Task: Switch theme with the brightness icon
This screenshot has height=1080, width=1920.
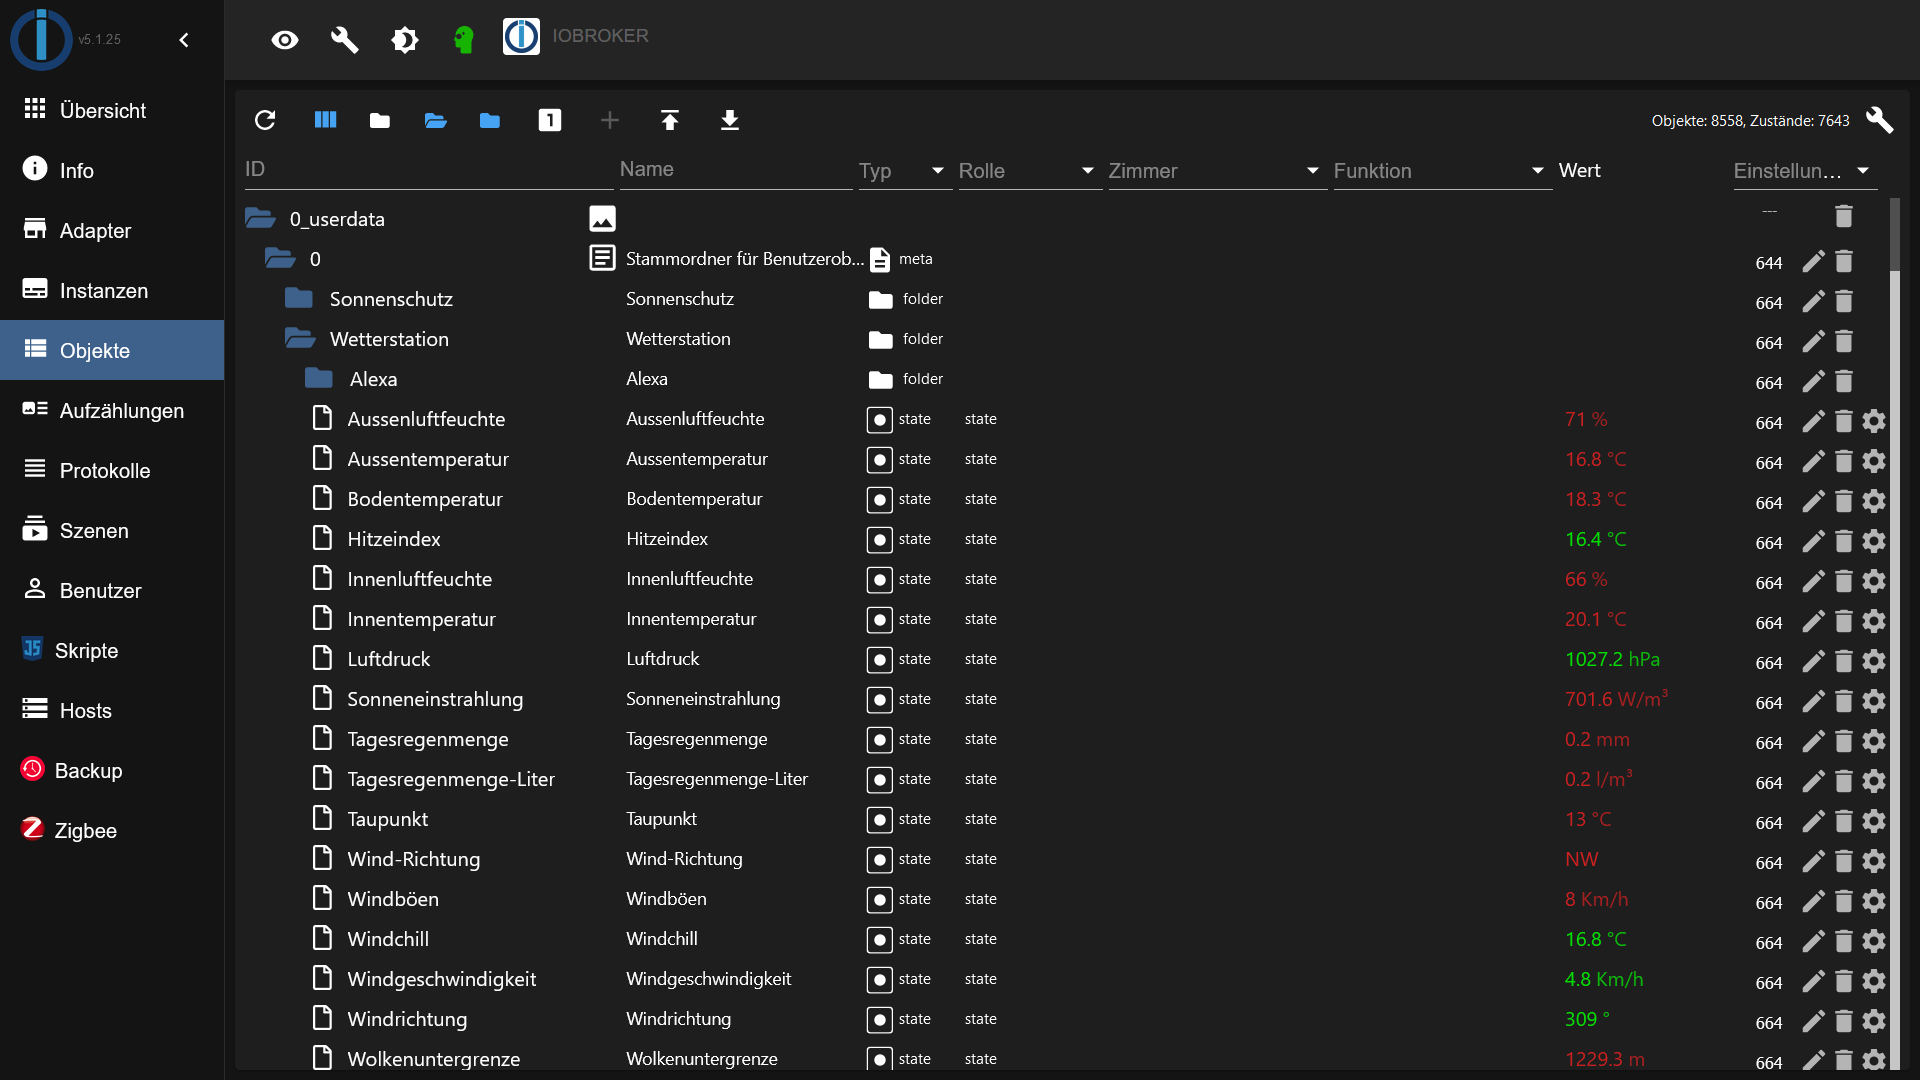Action: (x=405, y=40)
